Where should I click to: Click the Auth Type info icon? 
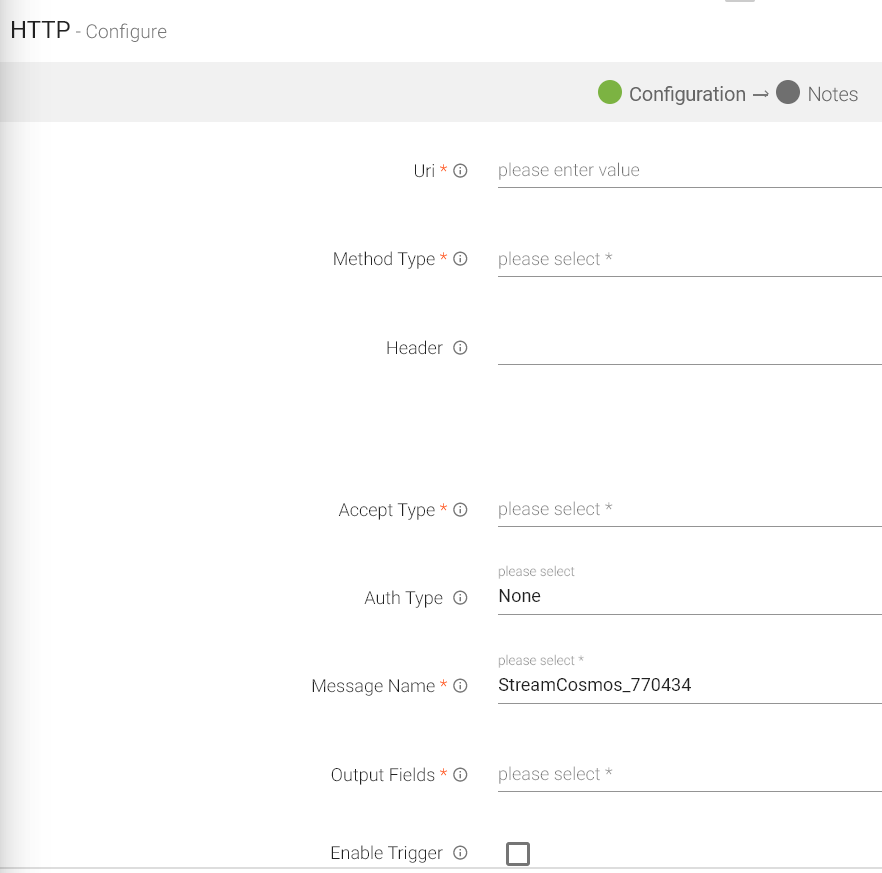tap(459, 598)
